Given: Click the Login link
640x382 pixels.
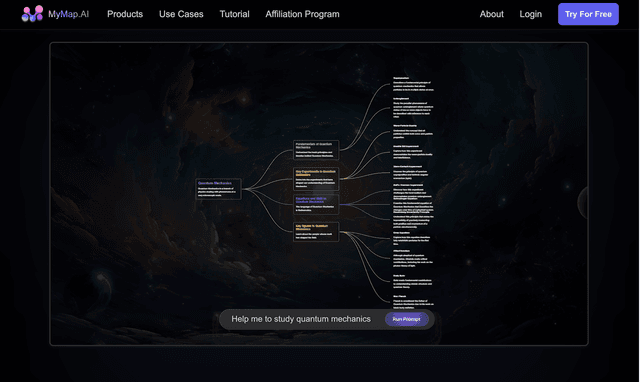Looking at the screenshot, I should pos(531,14).
